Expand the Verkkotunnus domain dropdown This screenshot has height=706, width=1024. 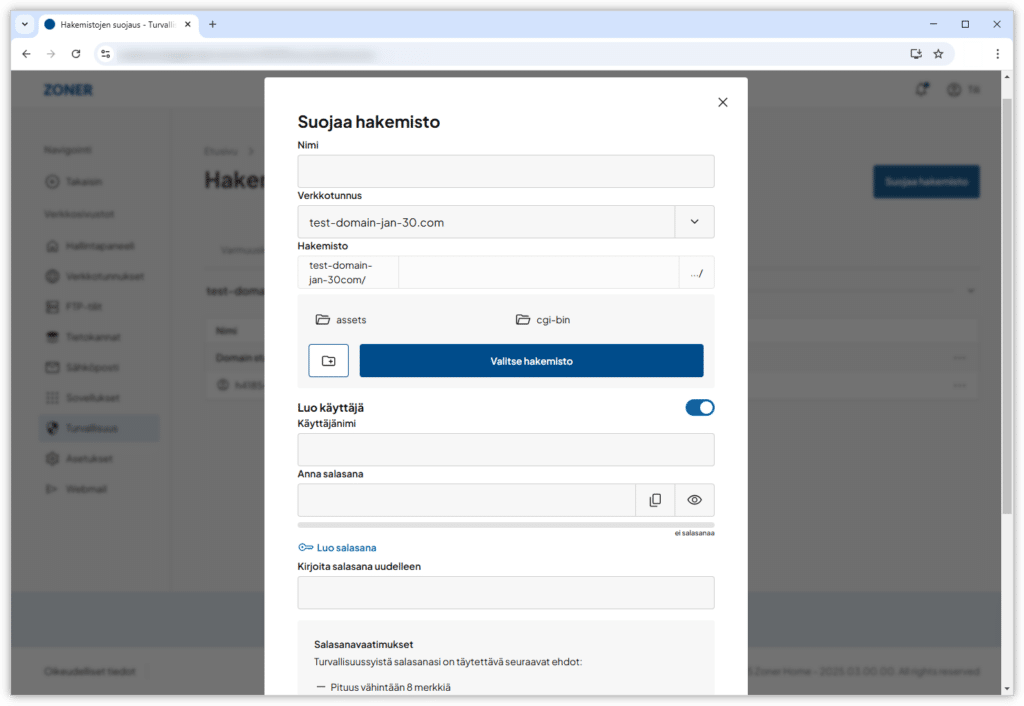point(694,222)
